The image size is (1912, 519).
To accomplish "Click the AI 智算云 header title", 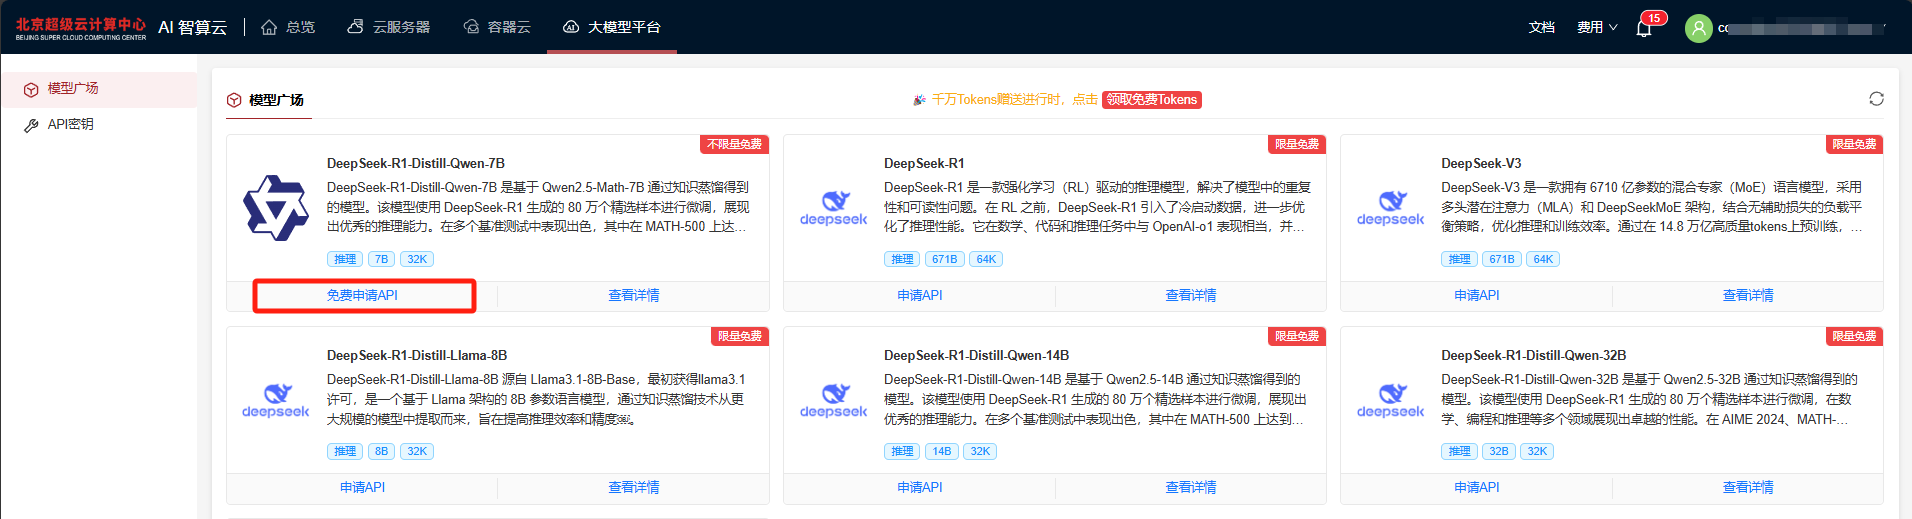I will pyautogui.click(x=193, y=28).
